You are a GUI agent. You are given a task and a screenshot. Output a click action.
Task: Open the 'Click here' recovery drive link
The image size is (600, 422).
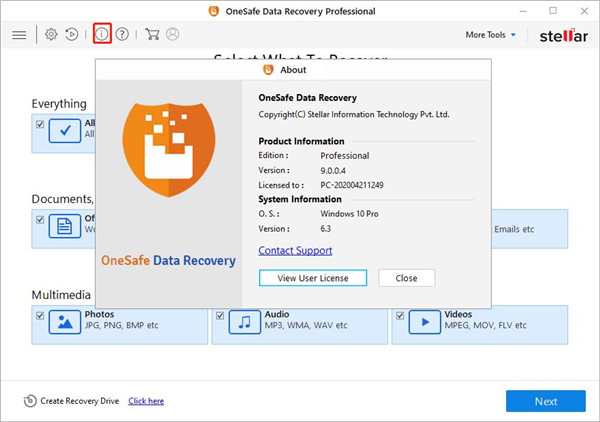tap(146, 401)
